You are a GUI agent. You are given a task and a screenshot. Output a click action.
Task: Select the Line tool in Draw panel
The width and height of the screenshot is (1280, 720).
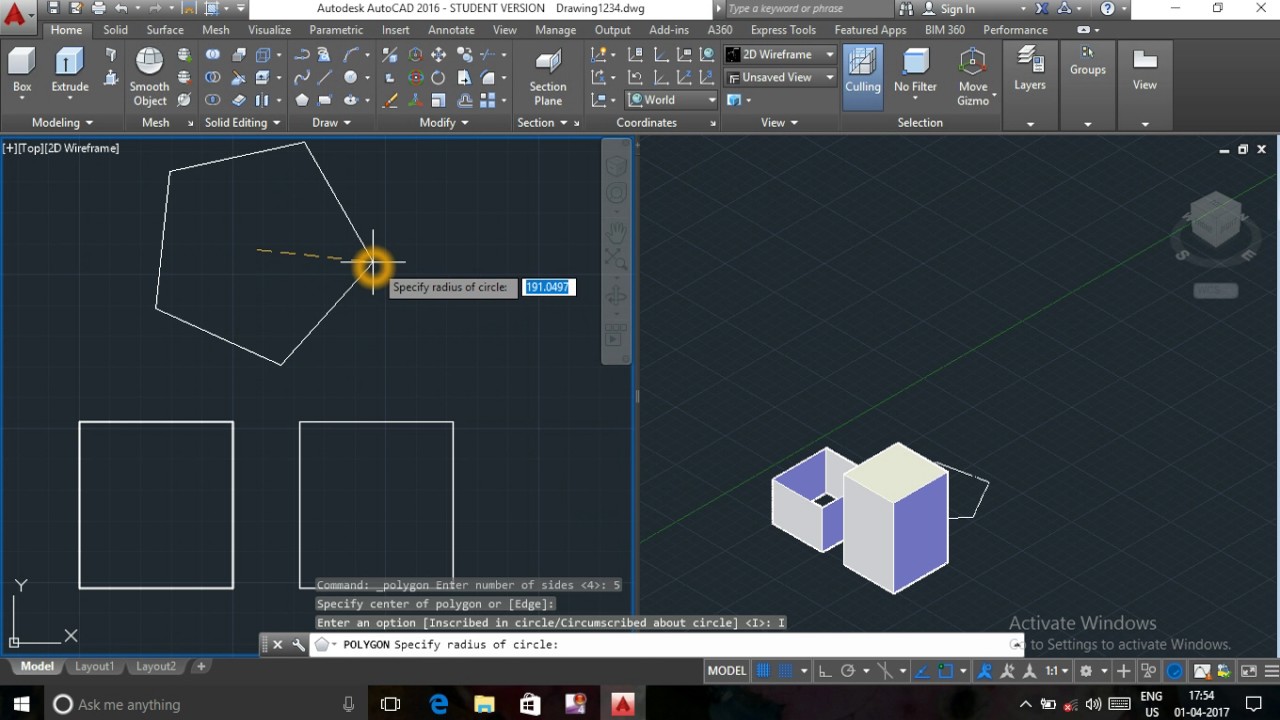click(x=324, y=77)
